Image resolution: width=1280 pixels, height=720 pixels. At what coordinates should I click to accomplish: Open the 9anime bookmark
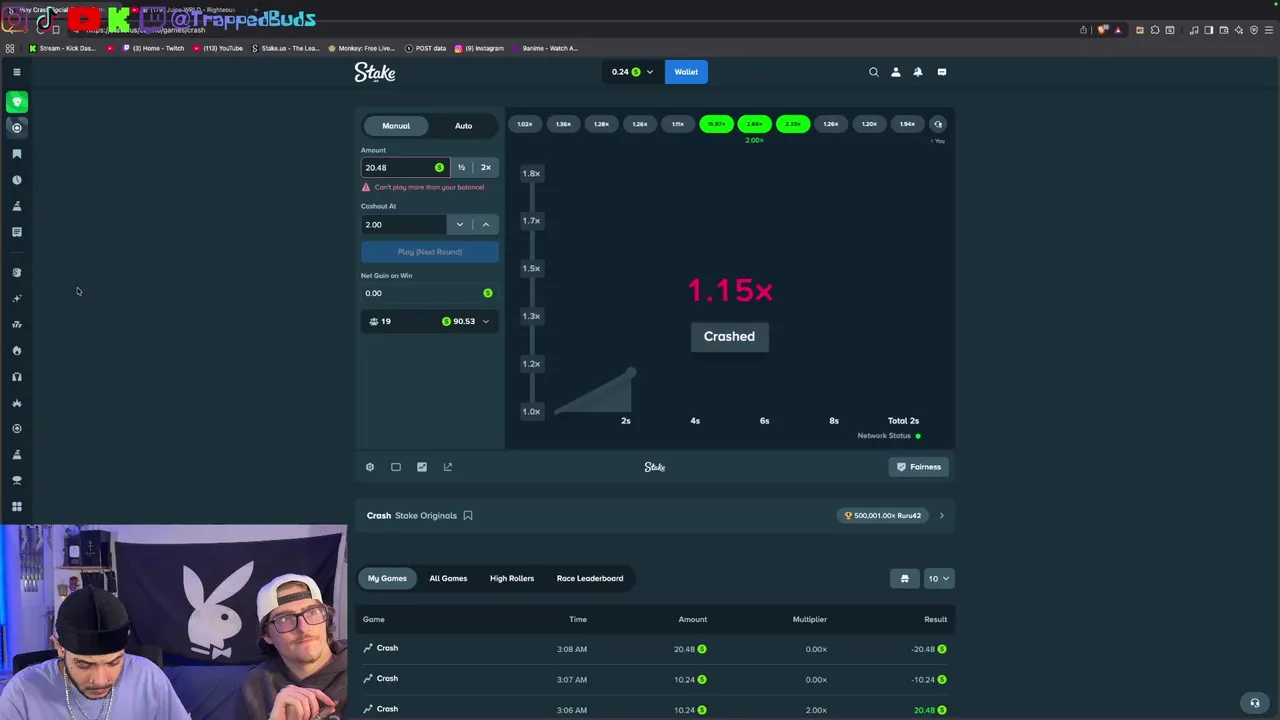pos(544,48)
